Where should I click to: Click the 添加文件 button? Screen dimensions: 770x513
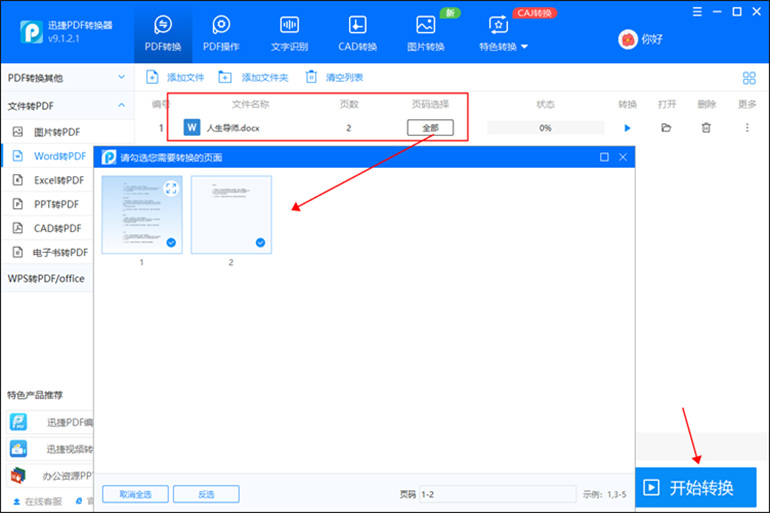pos(175,77)
